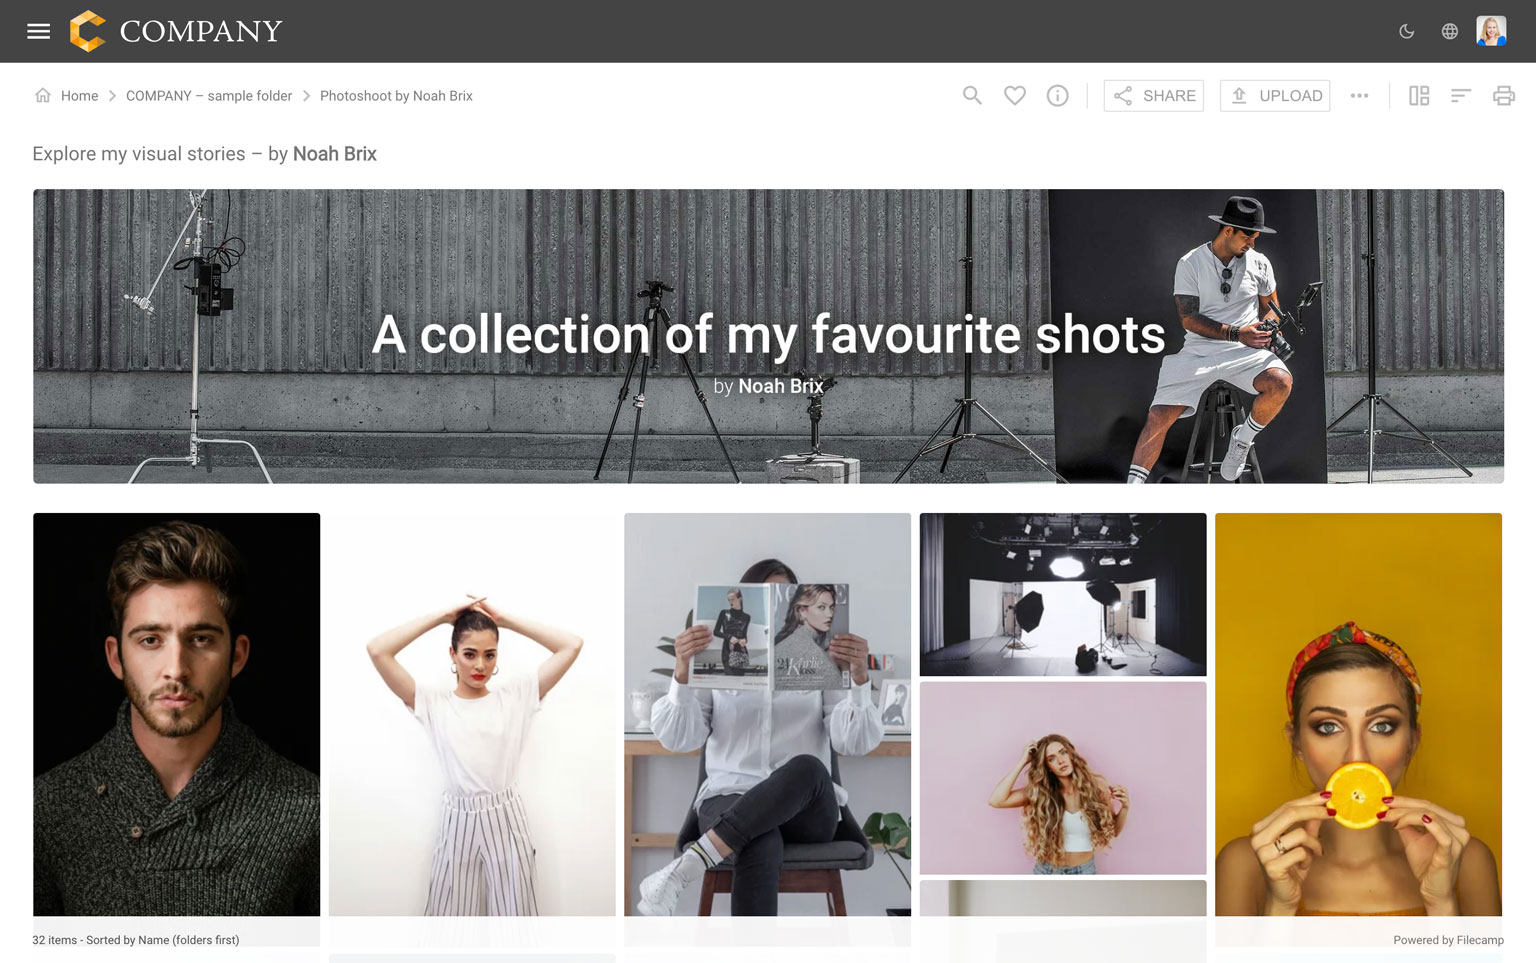Print the page with printer icon

(1503, 96)
